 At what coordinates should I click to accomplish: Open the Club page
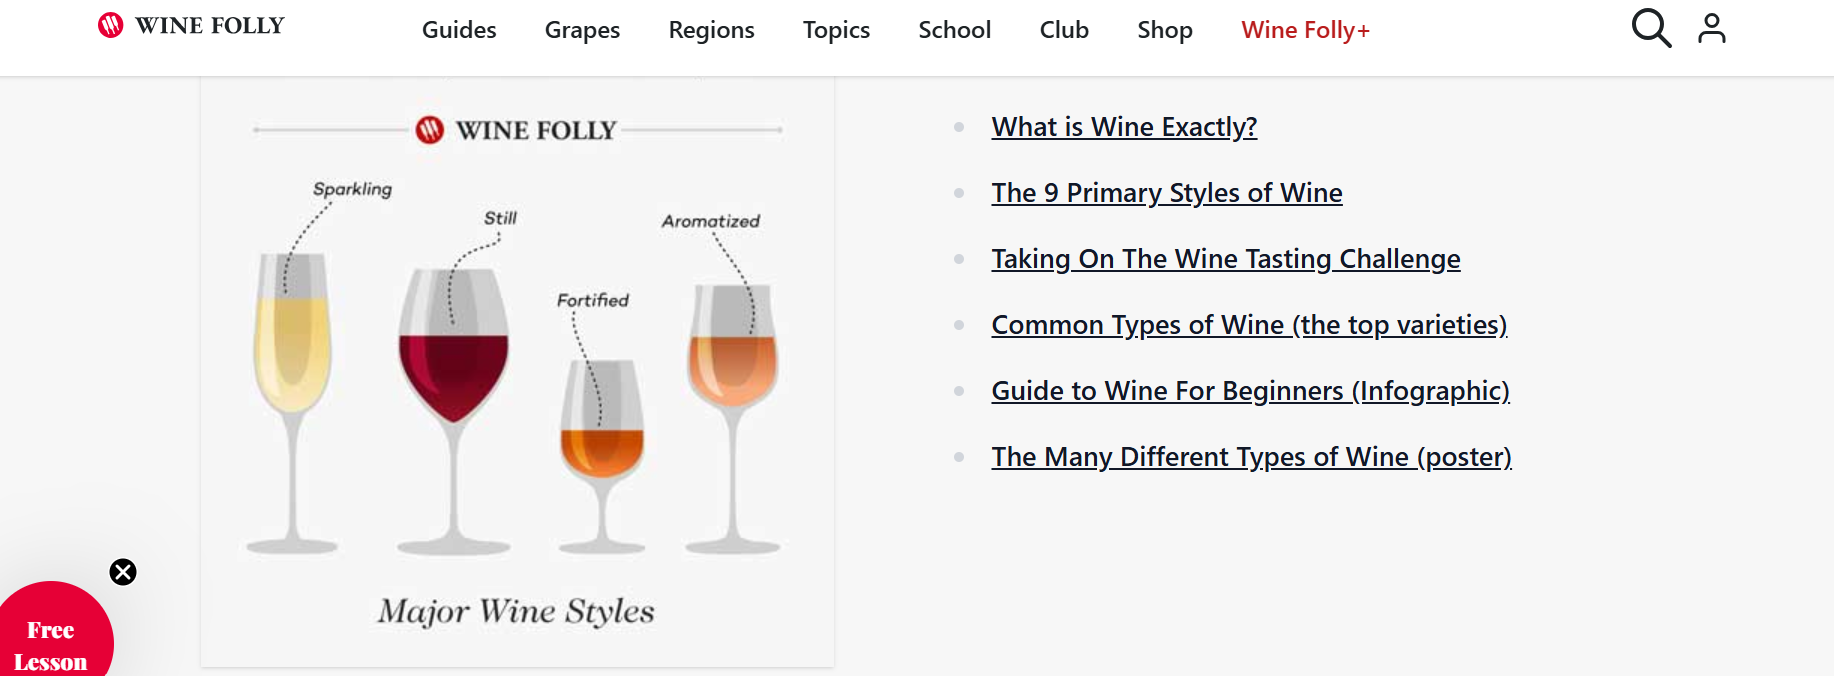[x=1063, y=30]
